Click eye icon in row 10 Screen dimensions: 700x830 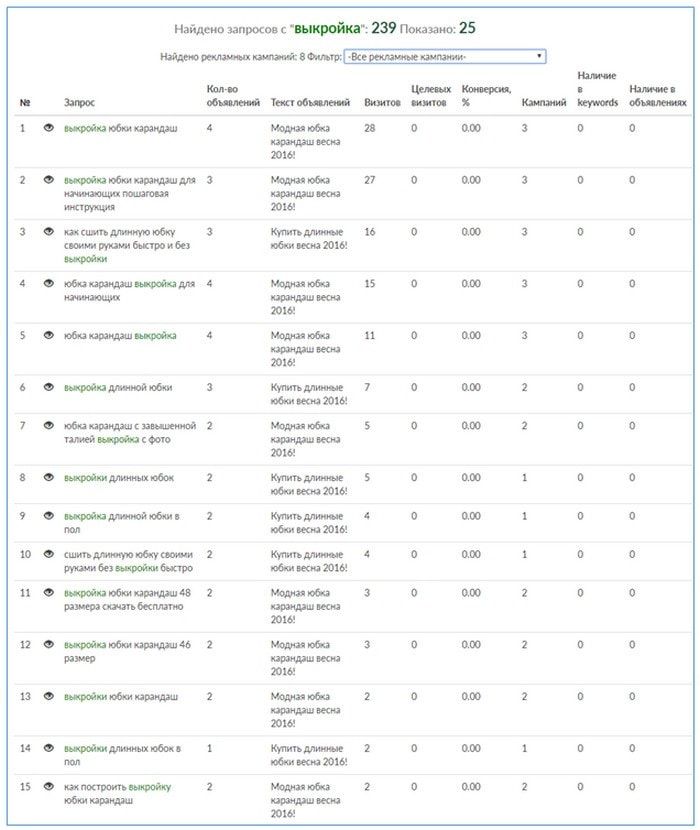point(49,554)
